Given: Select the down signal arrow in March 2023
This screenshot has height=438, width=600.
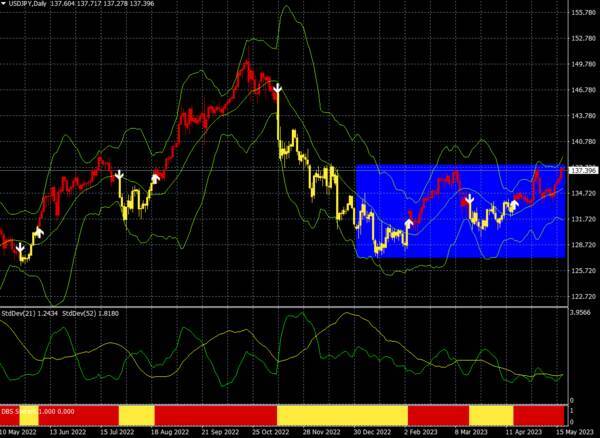Looking at the screenshot, I should 470,199.
